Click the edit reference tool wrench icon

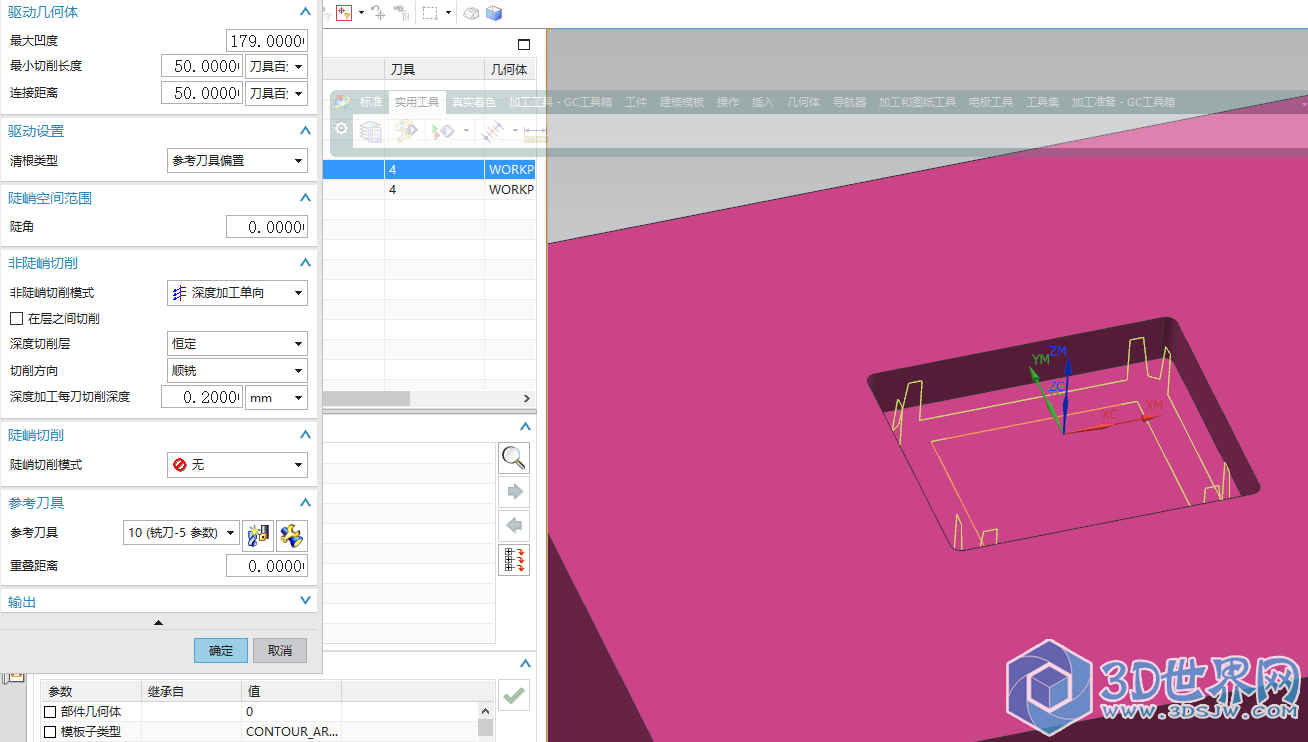point(292,534)
